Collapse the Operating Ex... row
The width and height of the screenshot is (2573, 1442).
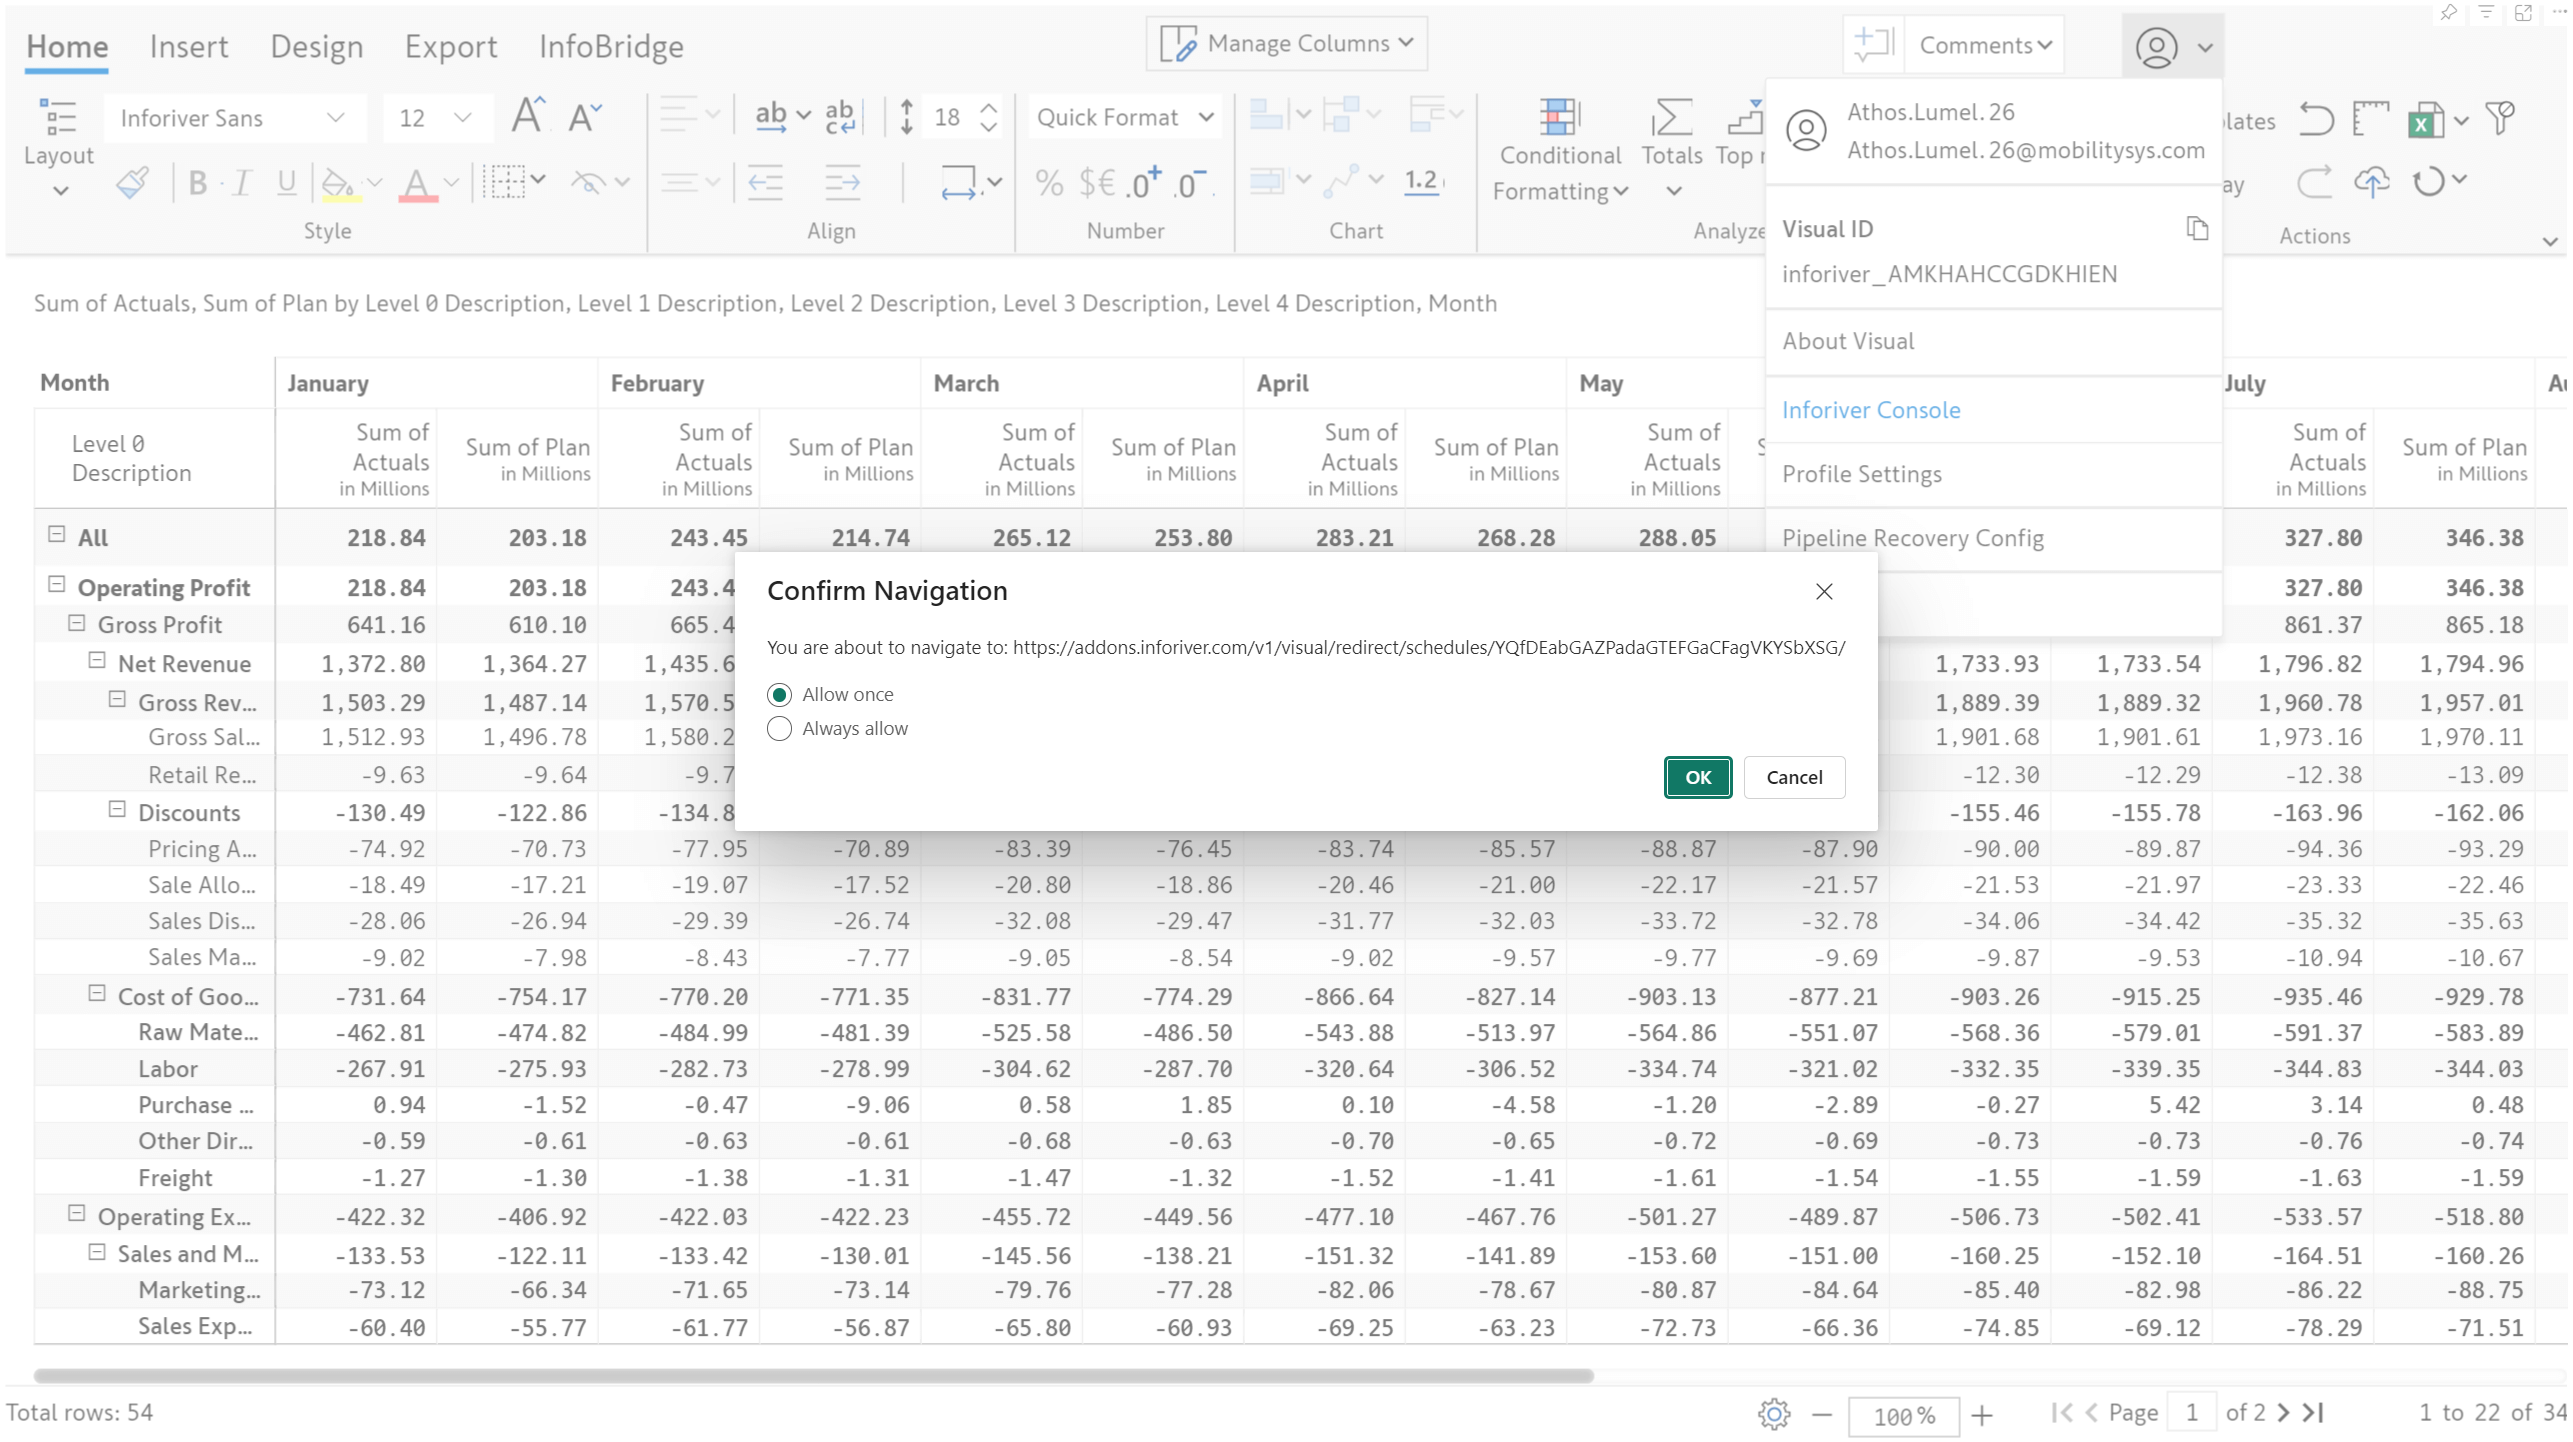click(76, 1214)
